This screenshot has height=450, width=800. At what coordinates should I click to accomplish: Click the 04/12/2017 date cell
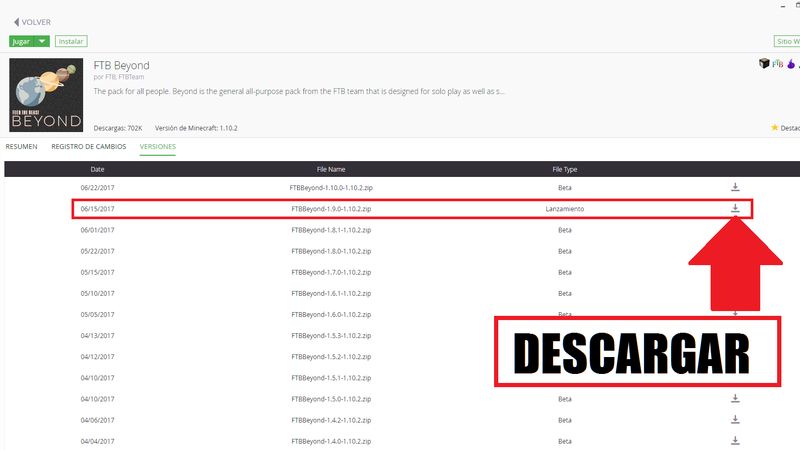click(x=97, y=357)
